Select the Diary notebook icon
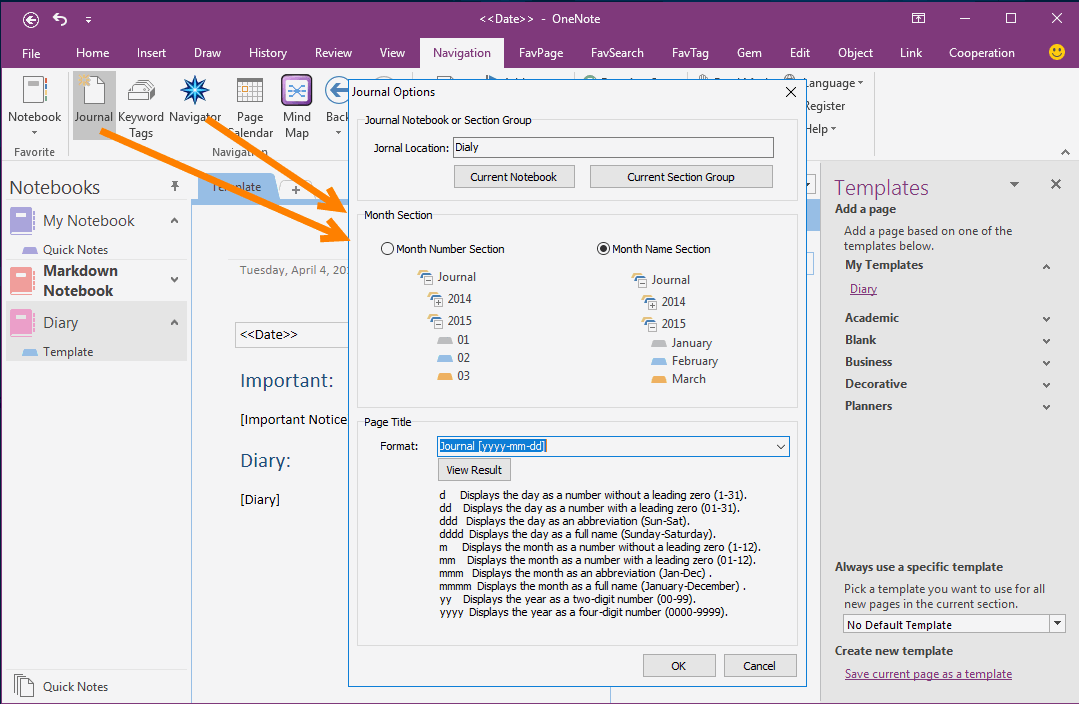Image resolution: width=1079 pixels, height=704 pixels. (22, 323)
